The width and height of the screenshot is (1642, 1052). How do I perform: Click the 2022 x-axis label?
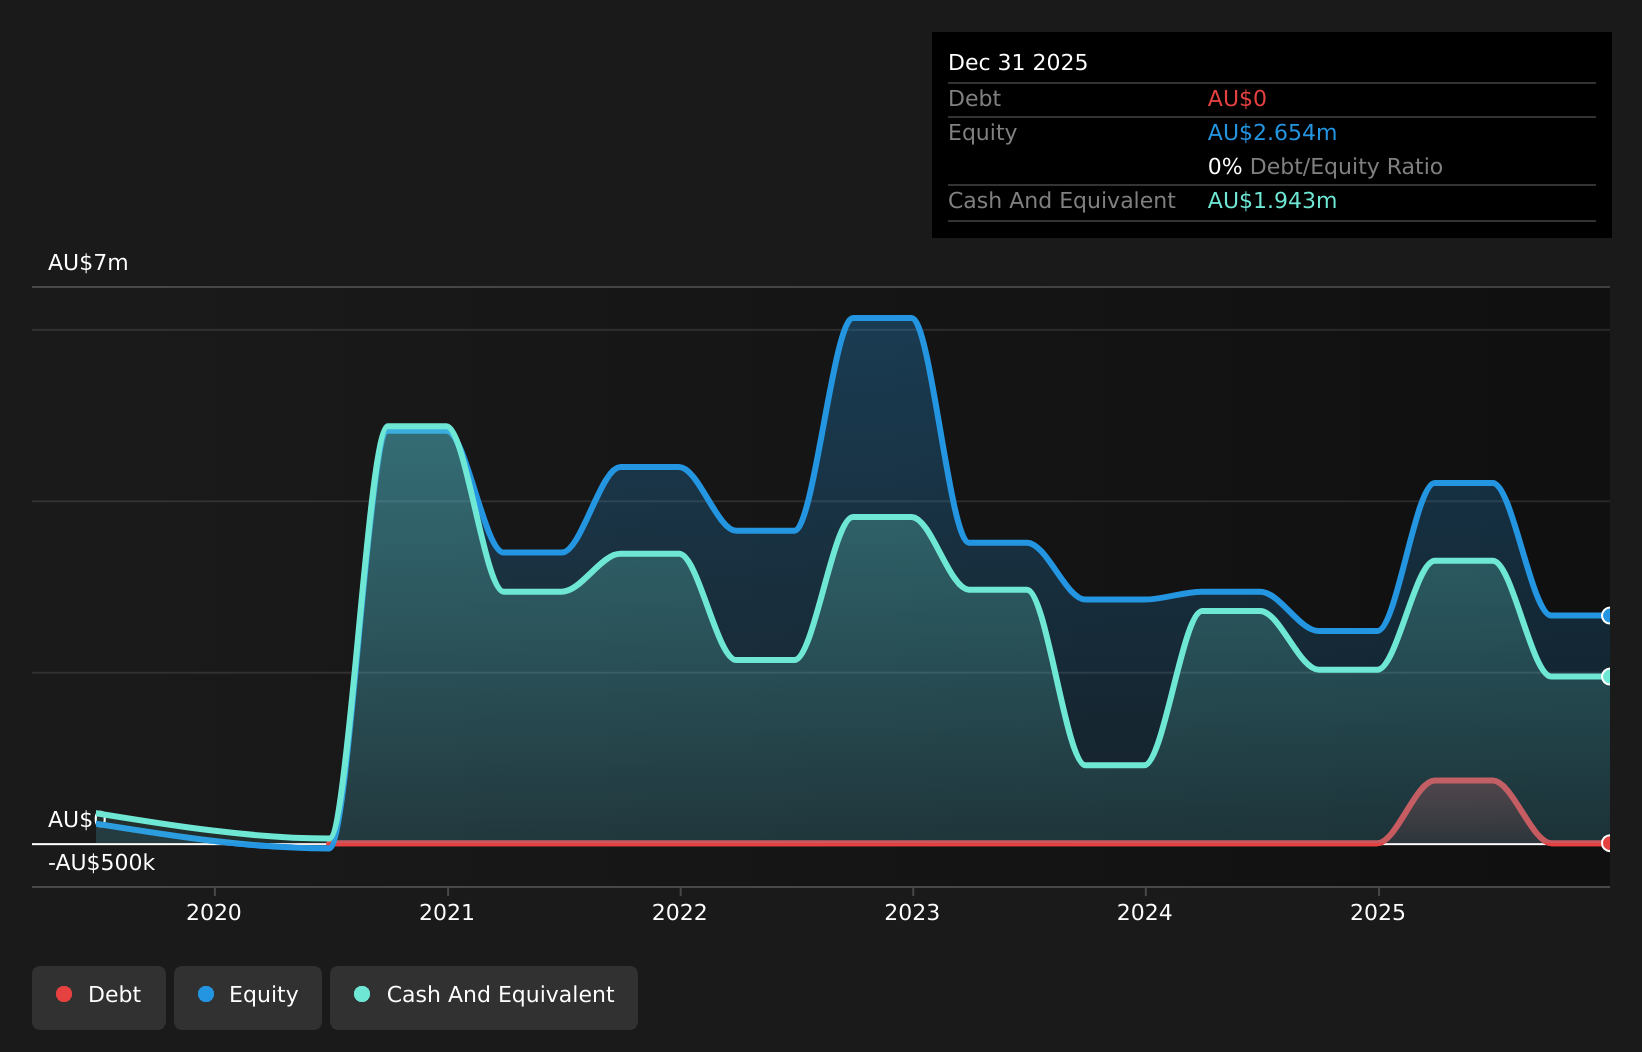pos(680,912)
